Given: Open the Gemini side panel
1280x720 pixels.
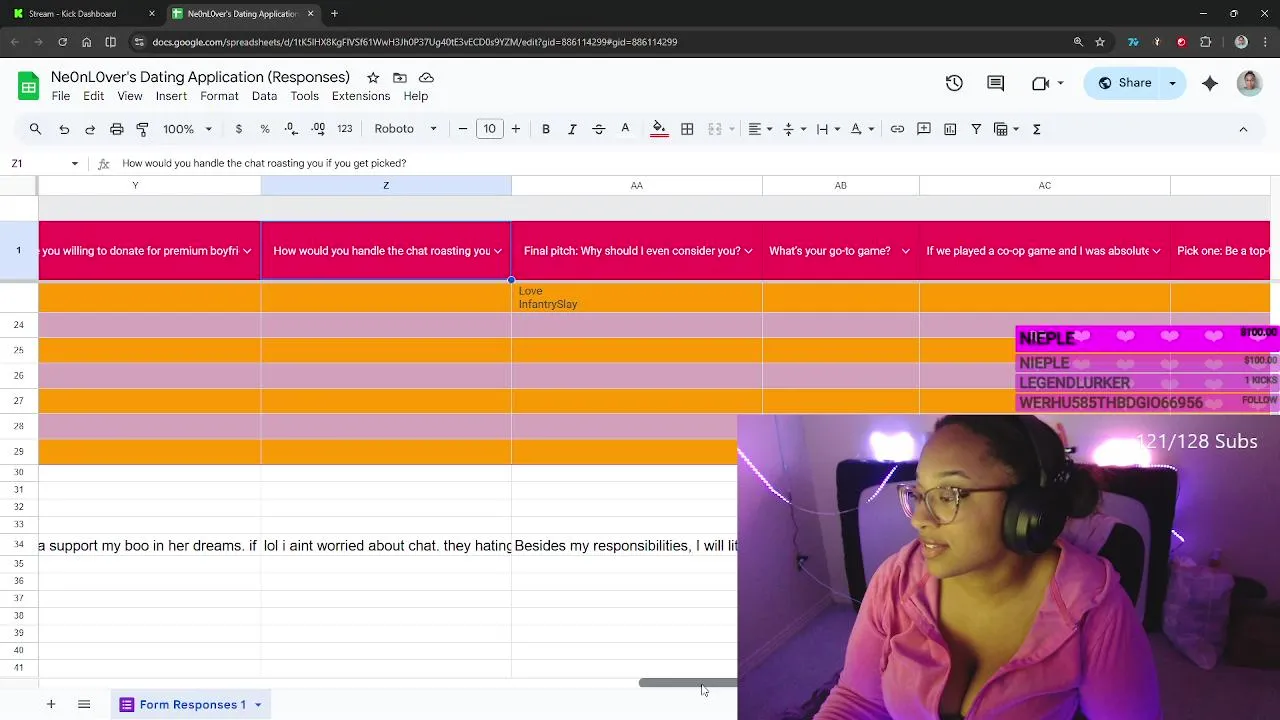Looking at the screenshot, I should coord(1210,83).
